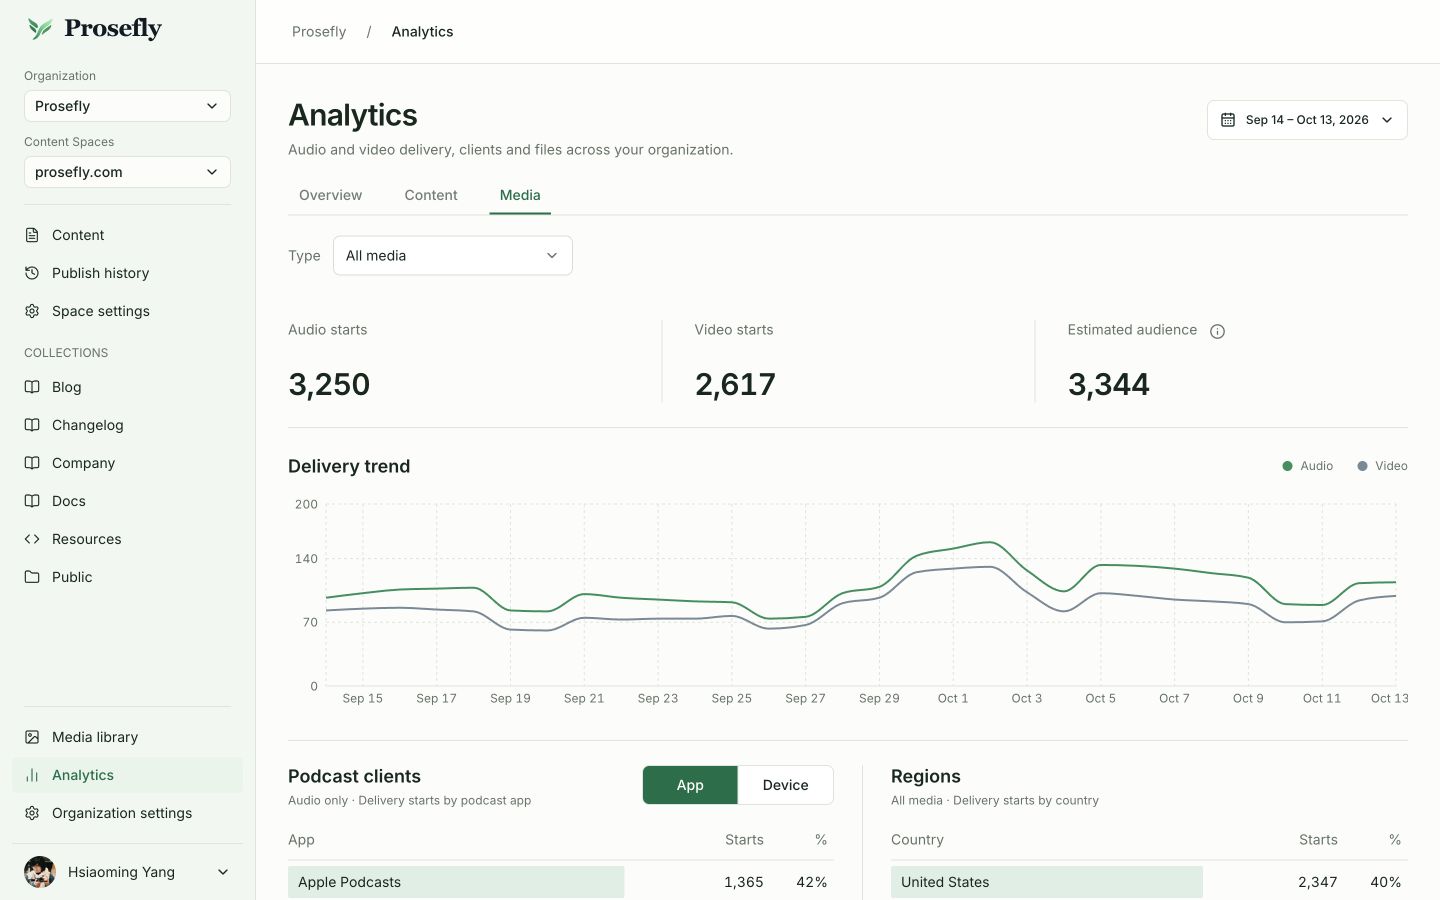The image size is (1440, 900).
Task: Click the calendar icon in date range
Action: pos(1228,120)
